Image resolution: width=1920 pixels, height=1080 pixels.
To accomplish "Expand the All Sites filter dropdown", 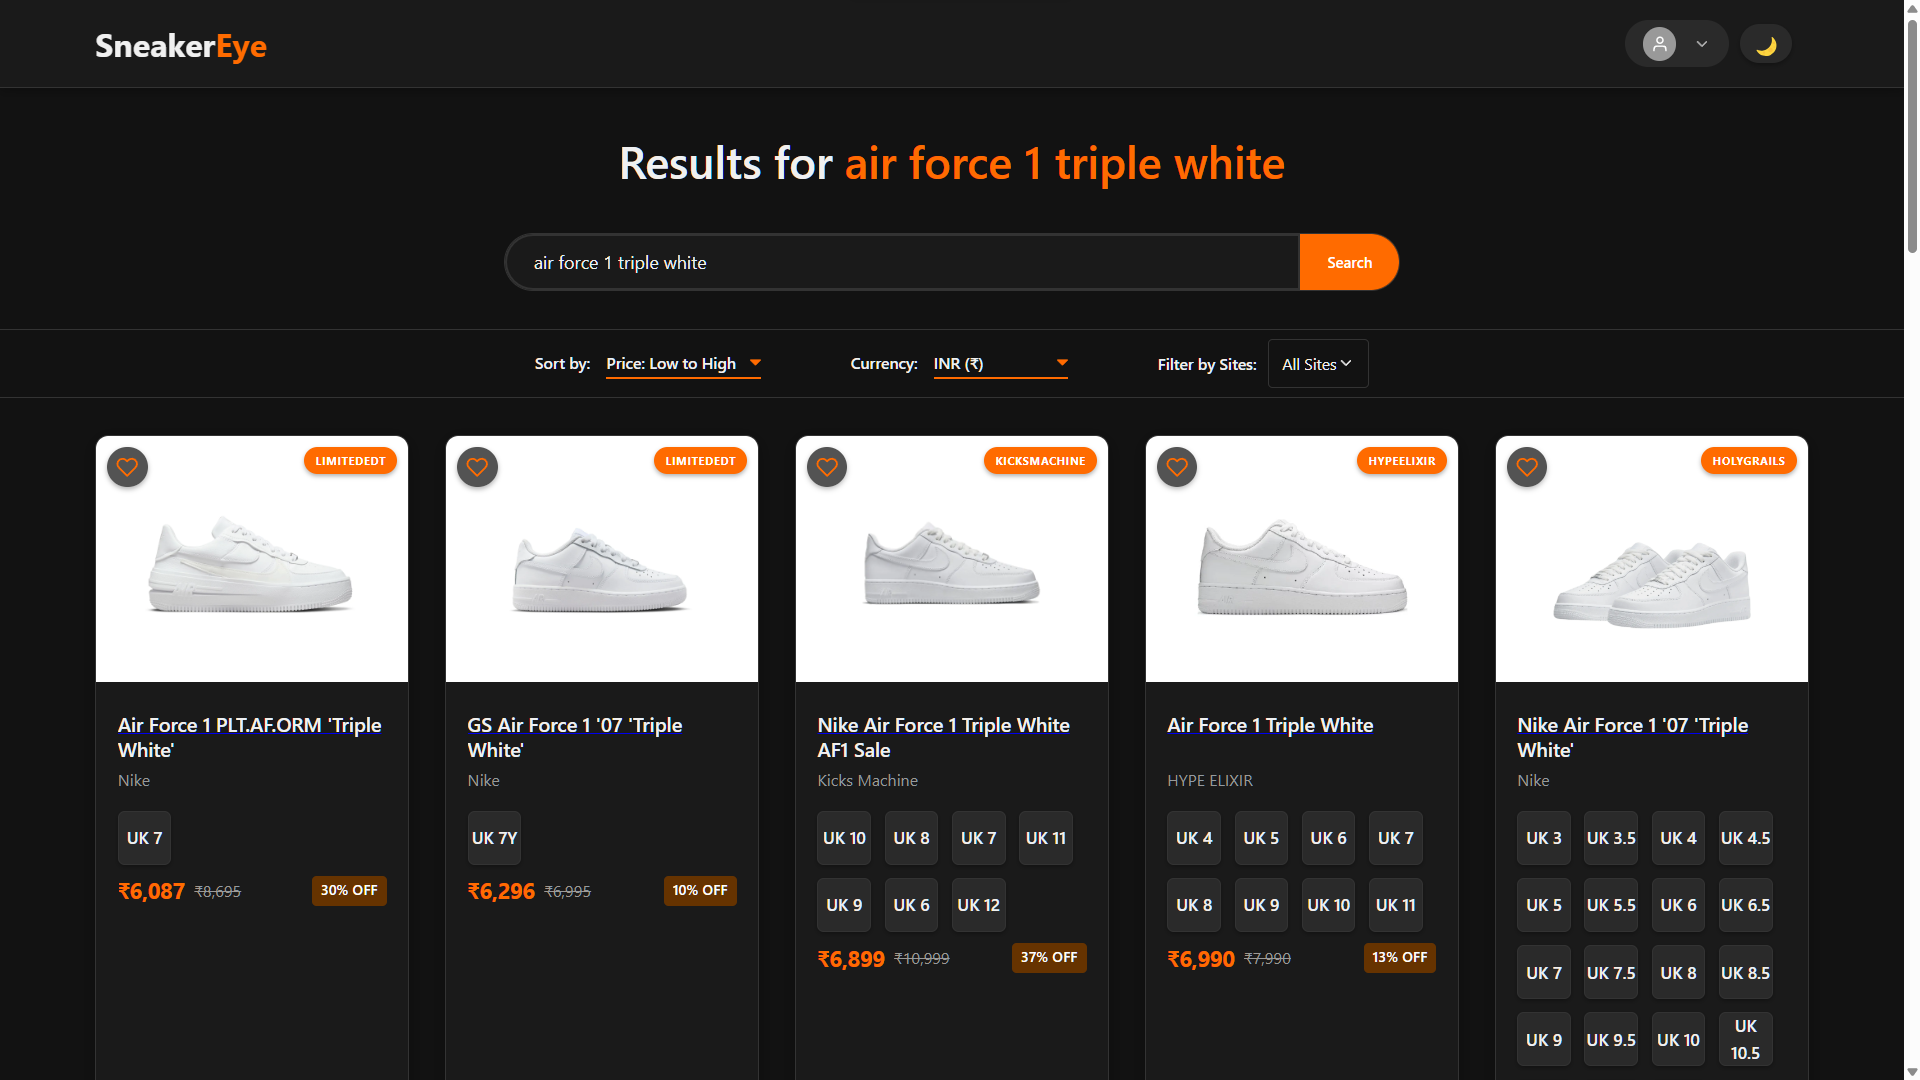I will pyautogui.click(x=1317, y=364).
